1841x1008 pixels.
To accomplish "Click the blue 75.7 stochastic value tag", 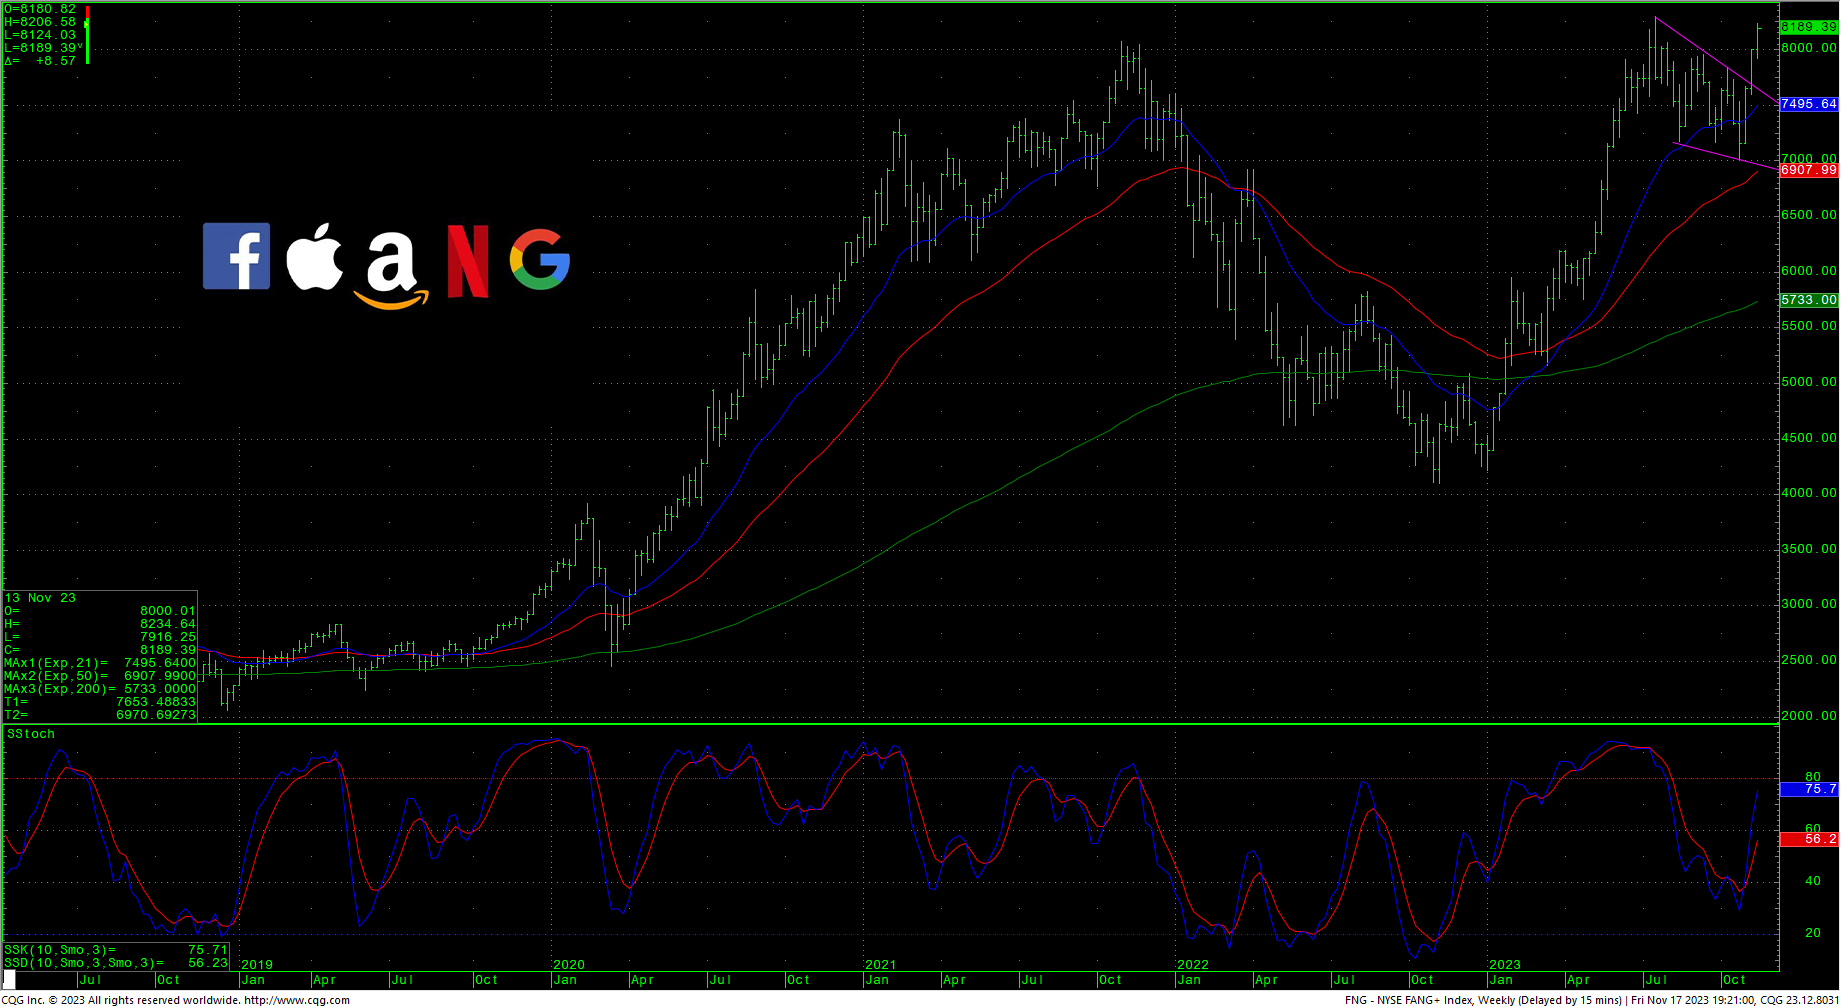I will tap(1808, 789).
